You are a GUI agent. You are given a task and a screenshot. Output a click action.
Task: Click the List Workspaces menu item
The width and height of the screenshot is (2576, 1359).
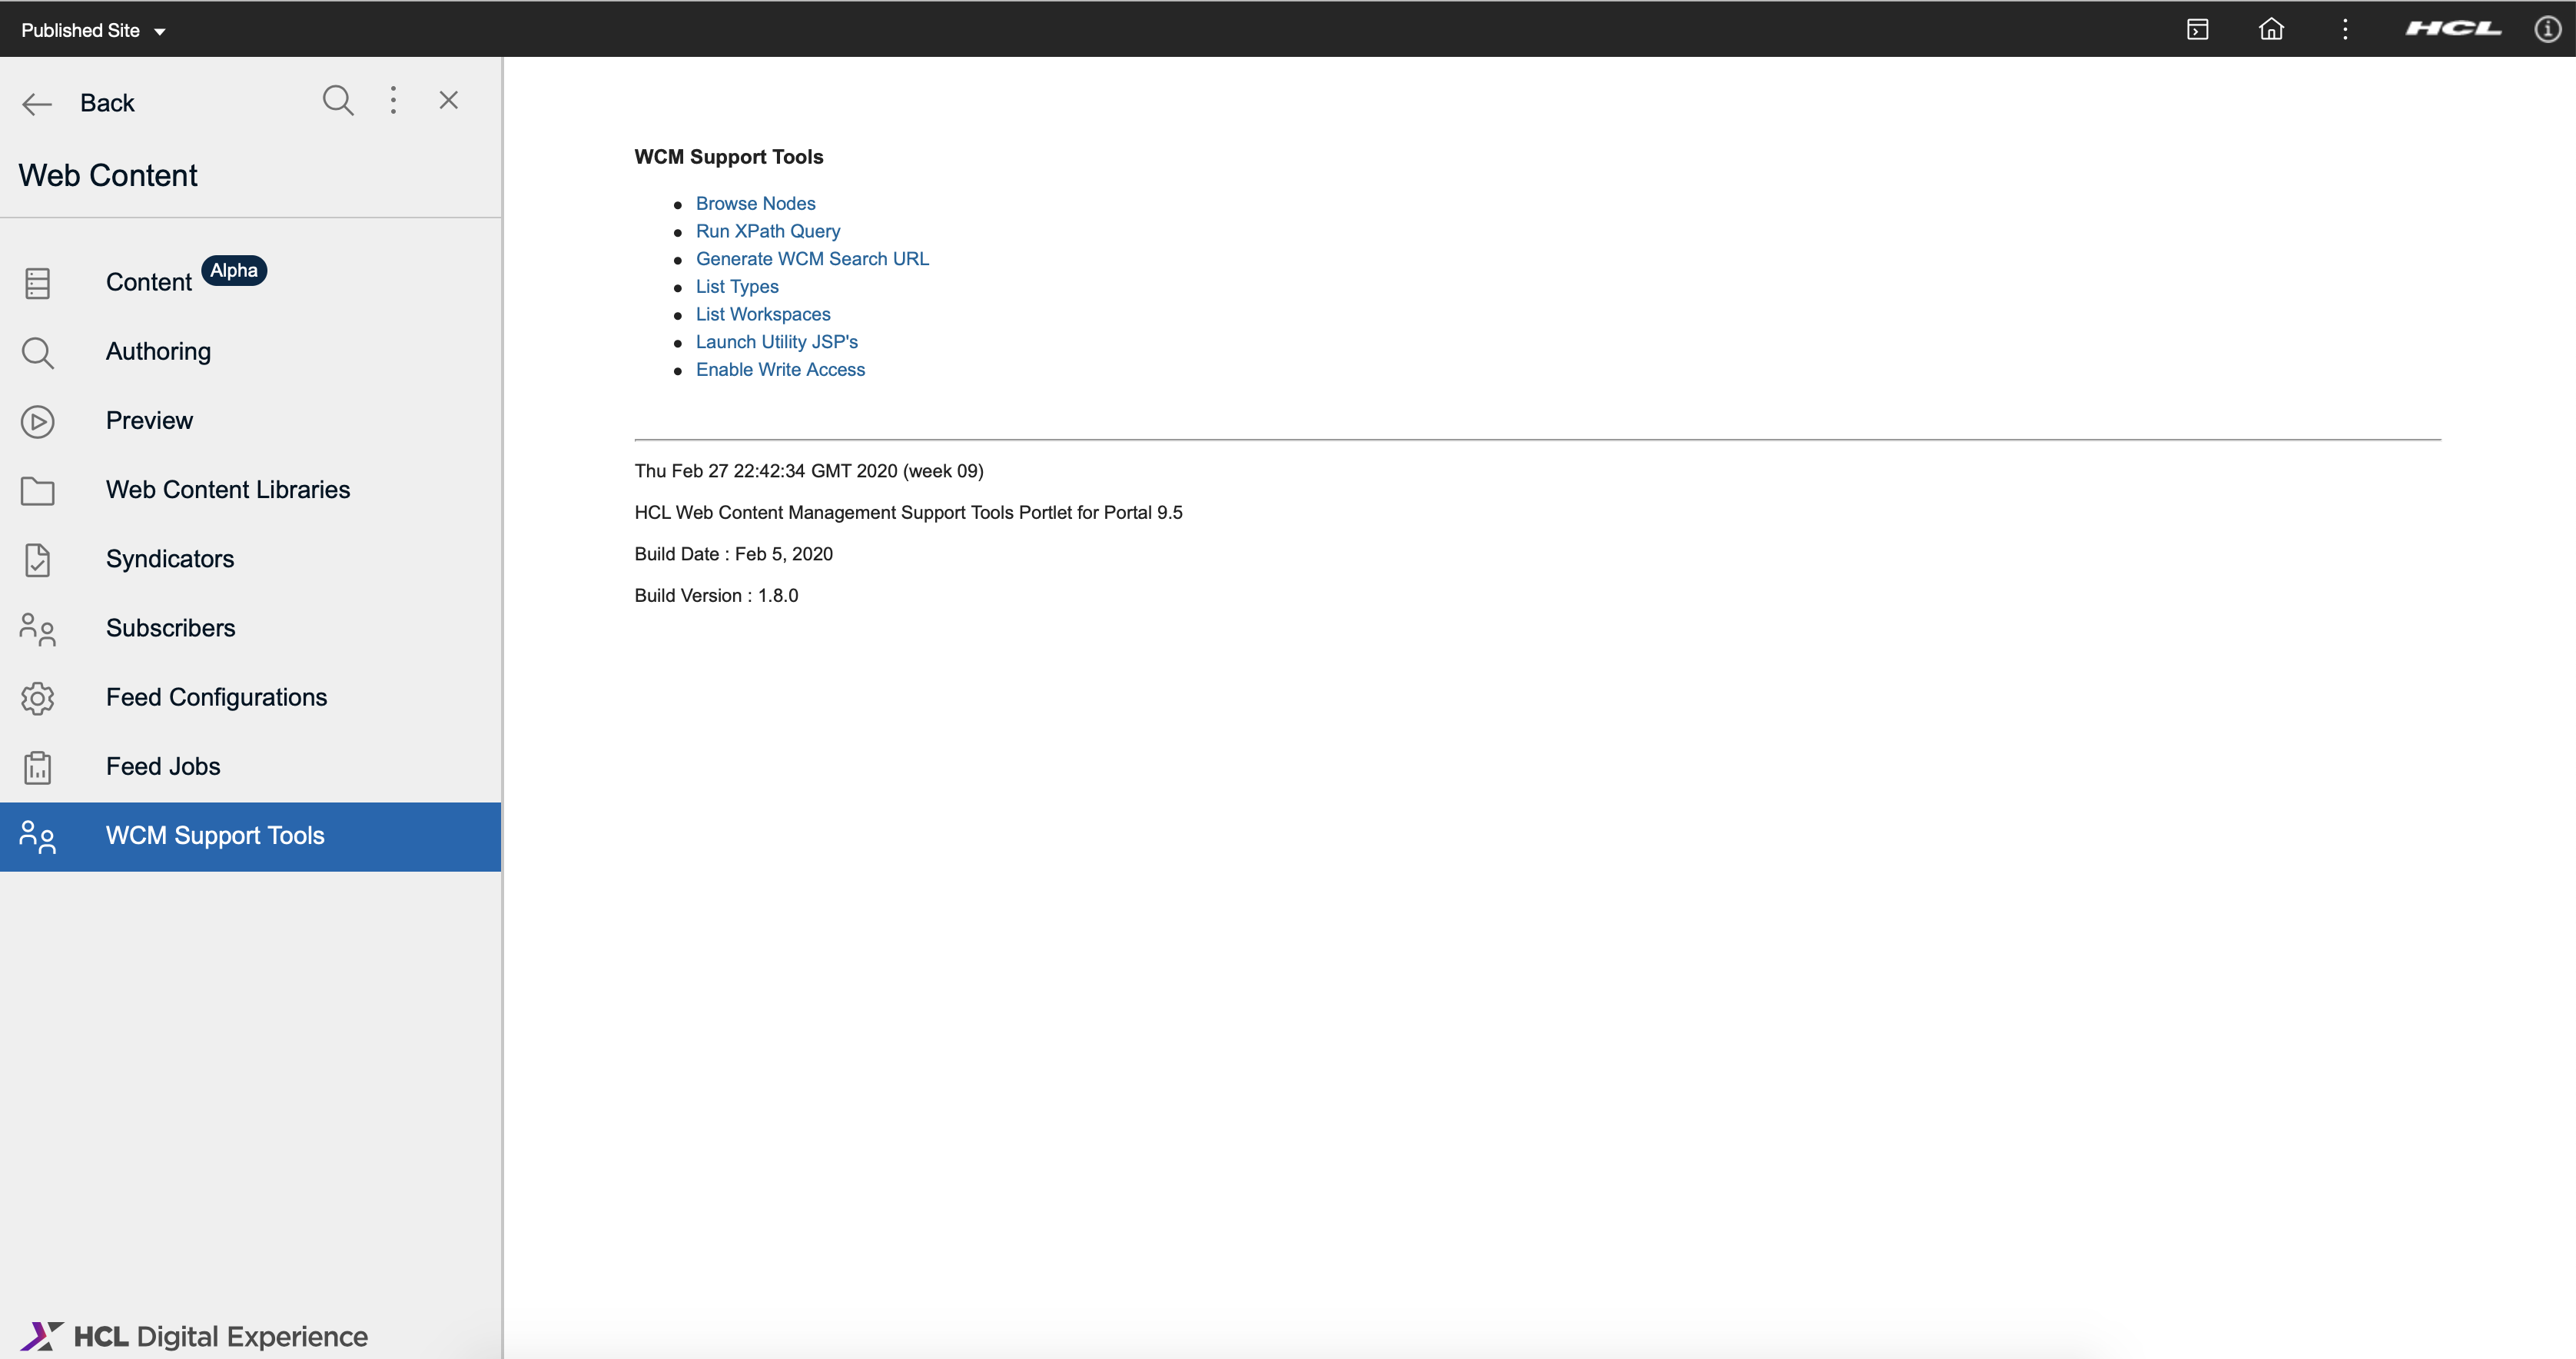point(763,314)
